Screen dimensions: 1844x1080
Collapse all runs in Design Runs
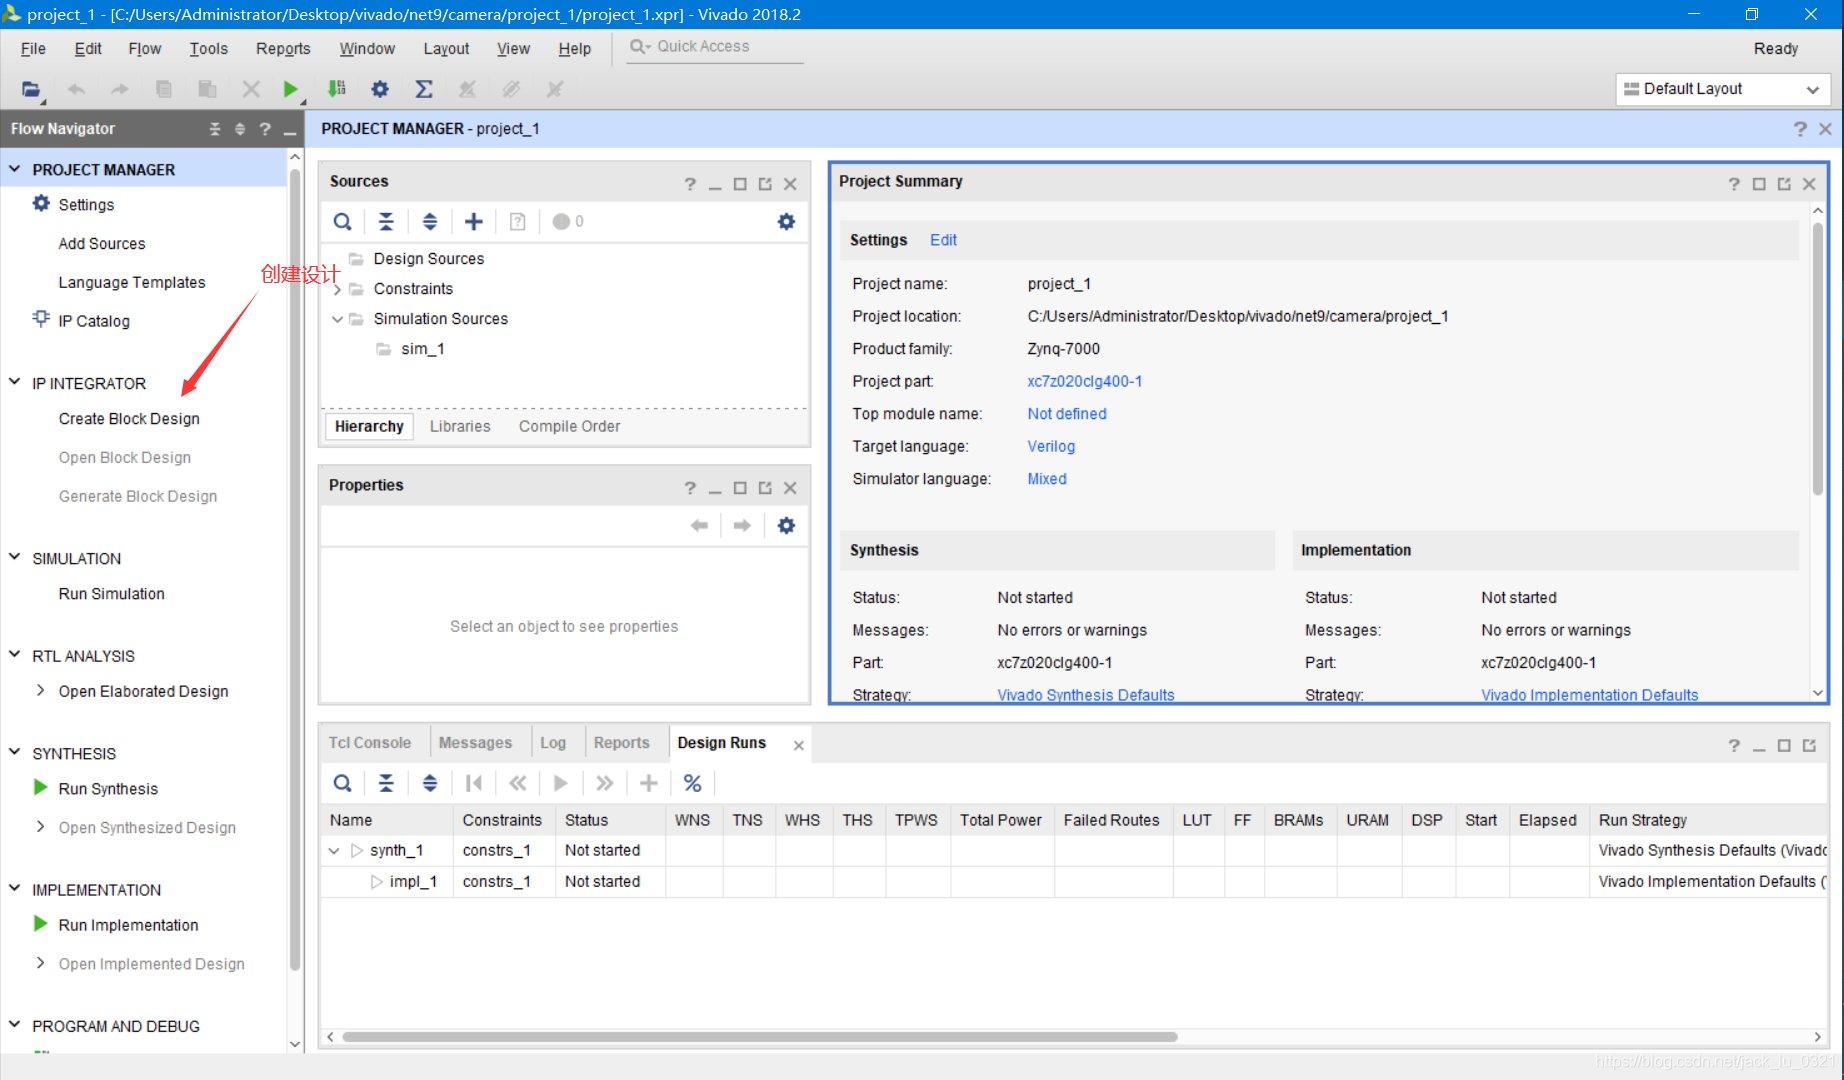coord(386,783)
